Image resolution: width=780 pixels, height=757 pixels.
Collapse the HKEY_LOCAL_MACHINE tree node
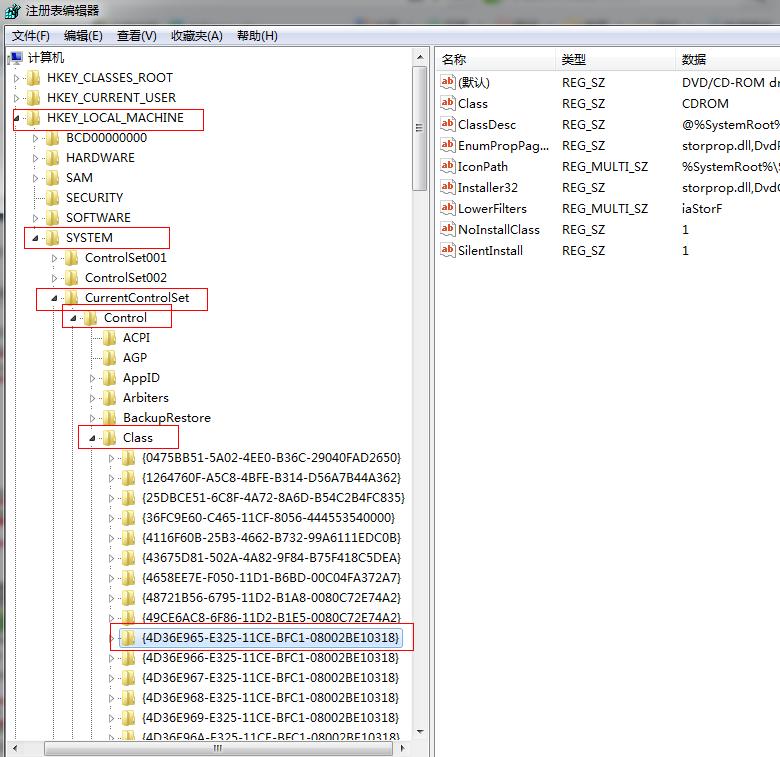click(x=16, y=118)
